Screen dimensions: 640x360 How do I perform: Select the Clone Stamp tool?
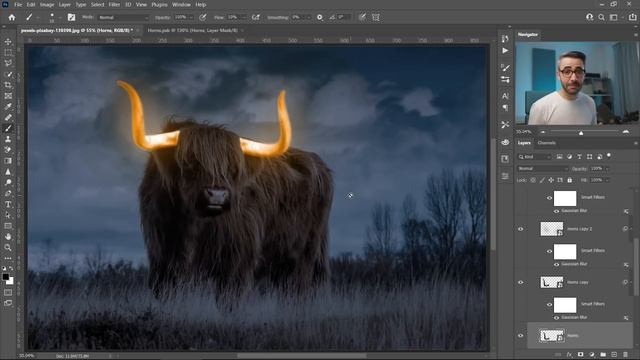tap(8, 139)
